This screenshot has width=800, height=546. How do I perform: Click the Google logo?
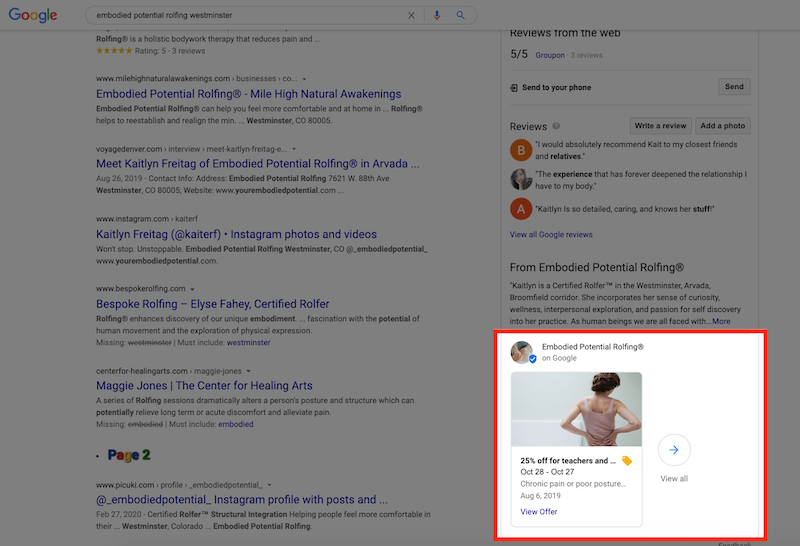pyautogui.click(x=33, y=15)
